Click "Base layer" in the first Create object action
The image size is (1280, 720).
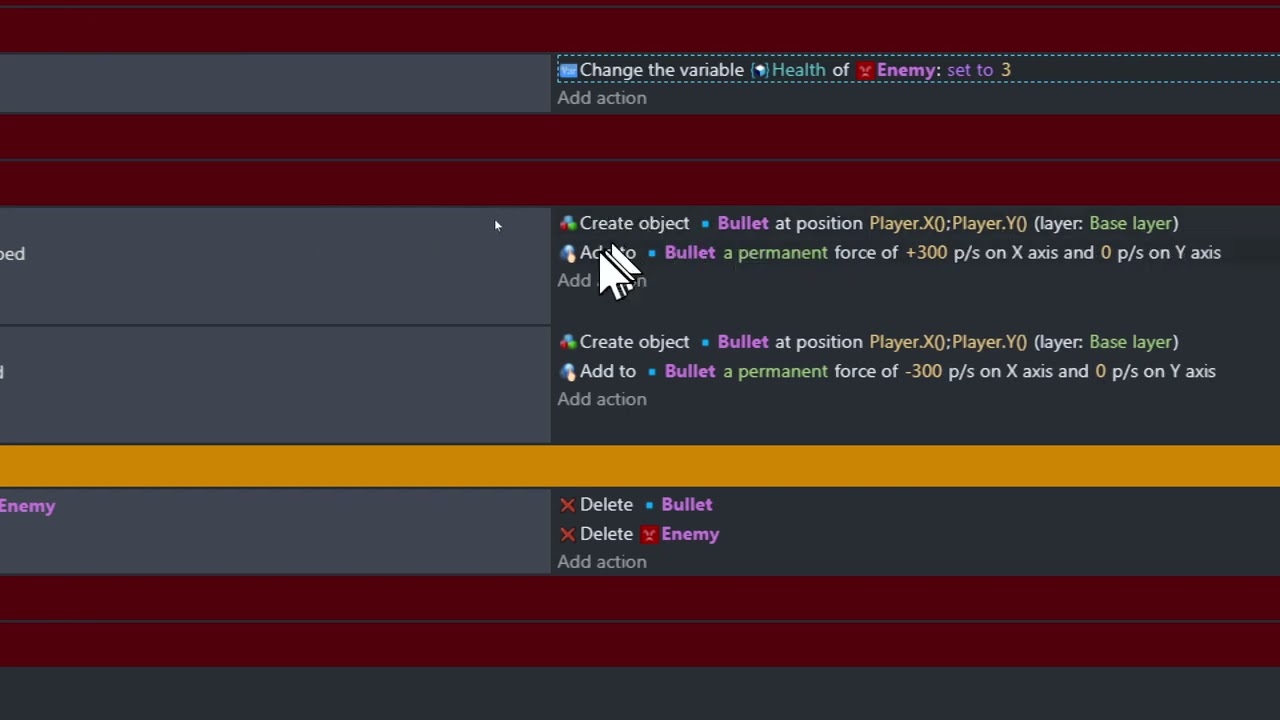(x=1133, y=223)
